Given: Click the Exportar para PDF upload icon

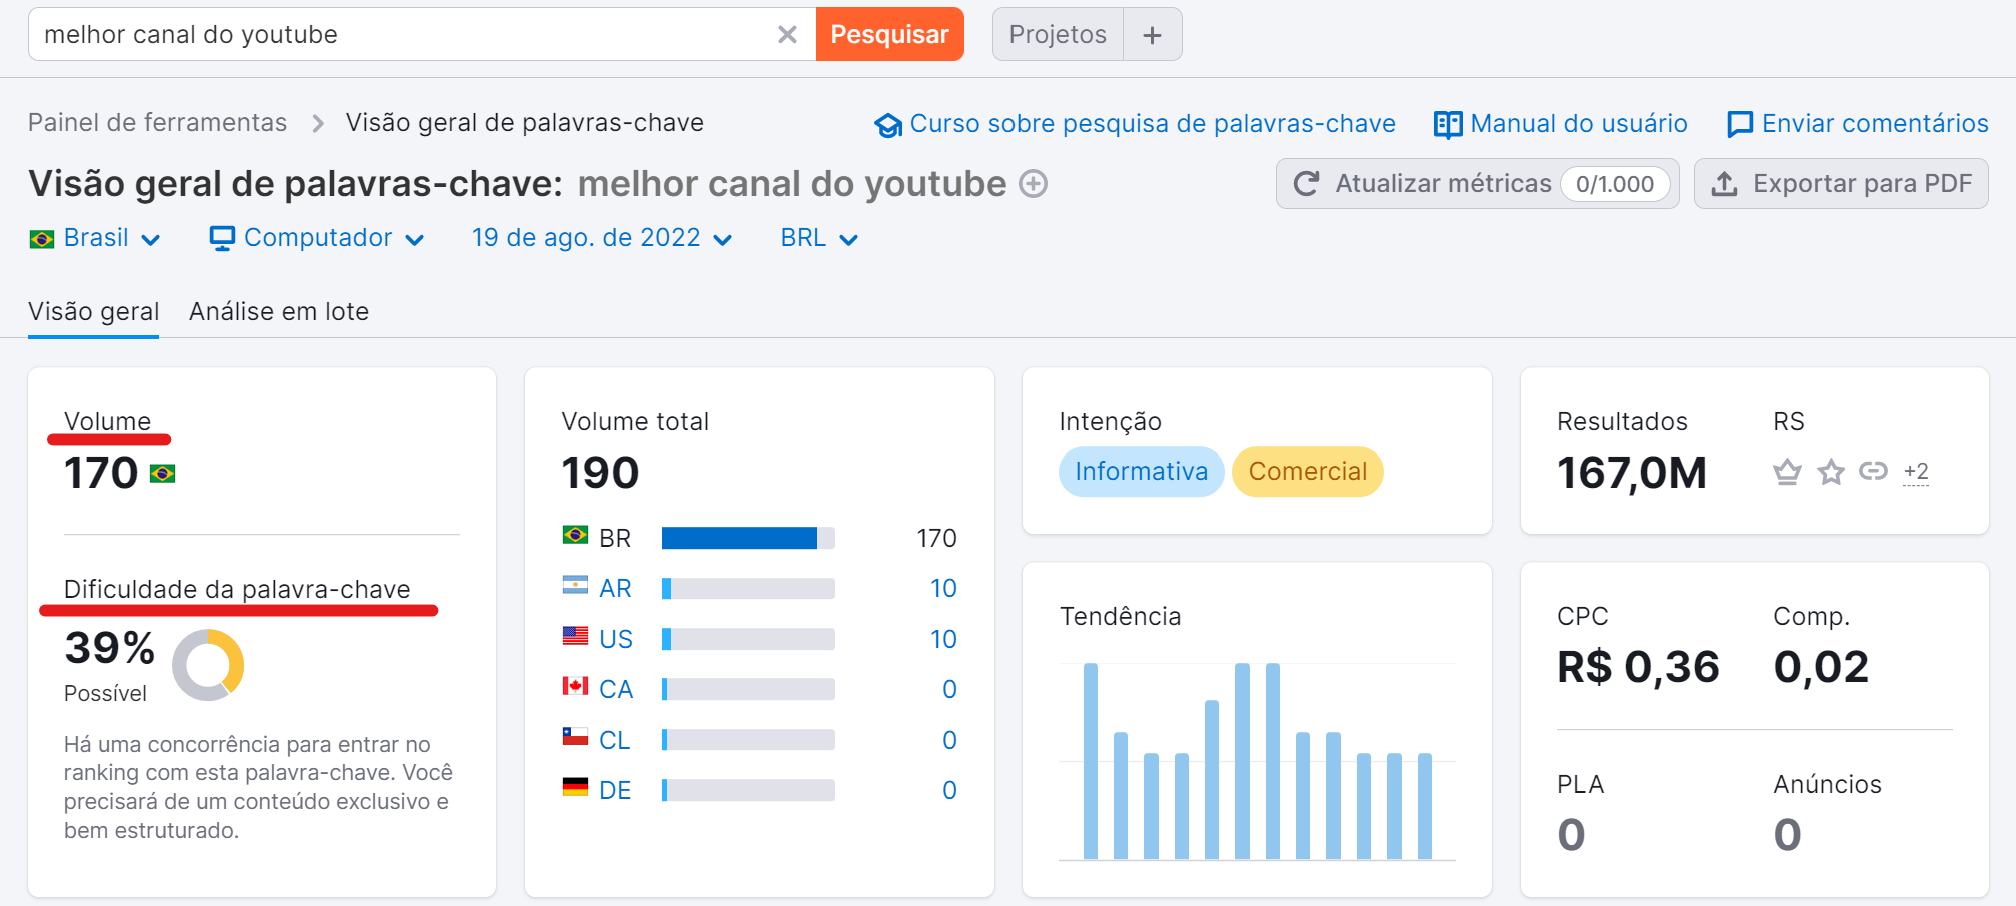Looking at the screenshot, I should (1725, 183).
